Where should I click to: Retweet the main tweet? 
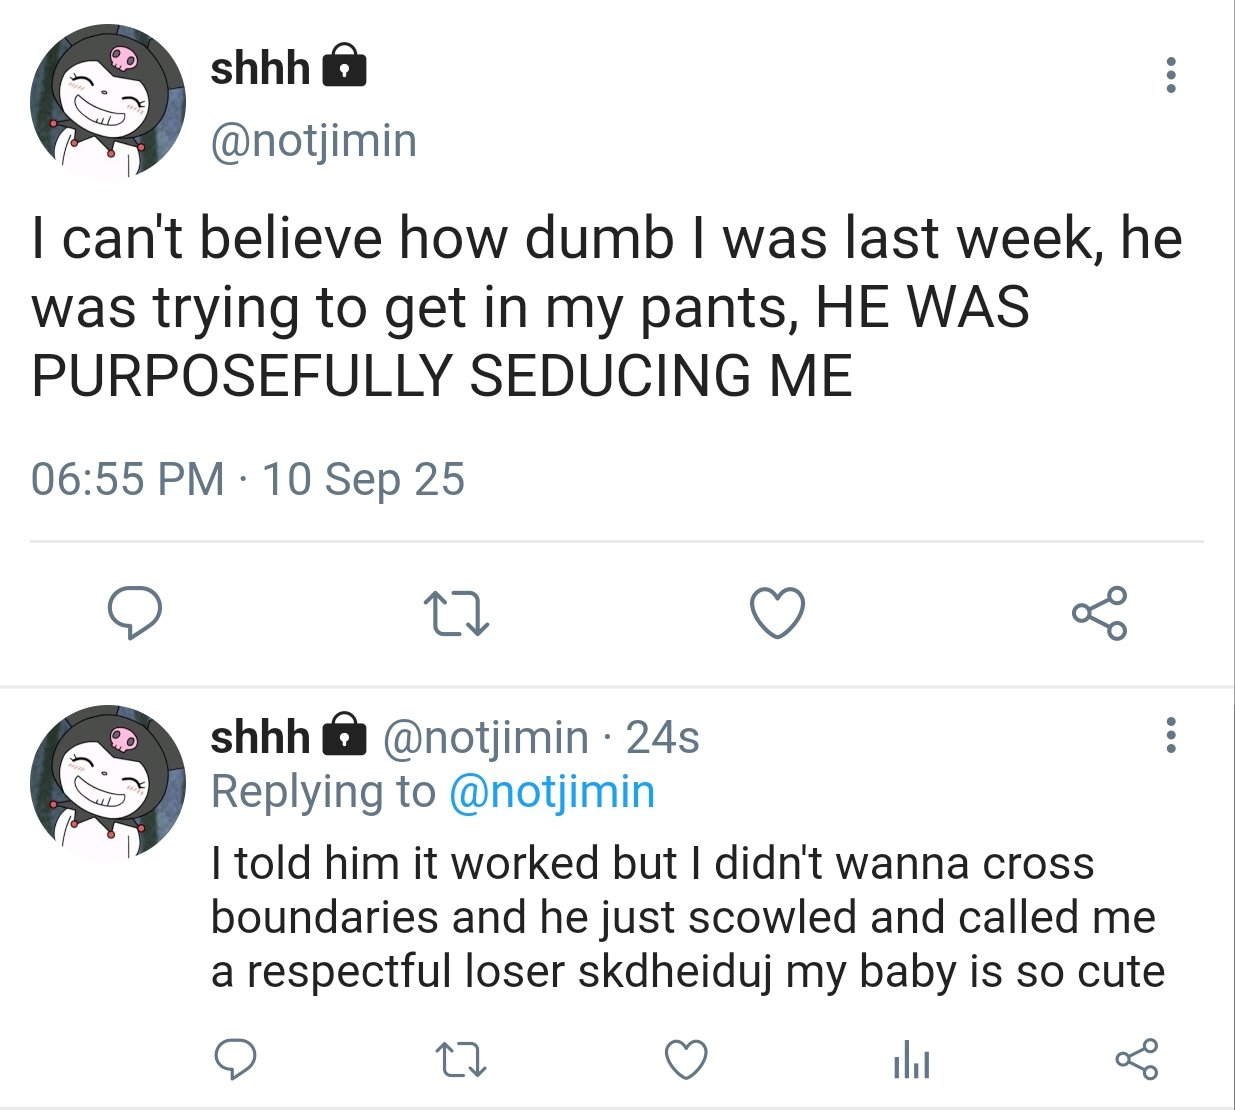pos(456,613)
